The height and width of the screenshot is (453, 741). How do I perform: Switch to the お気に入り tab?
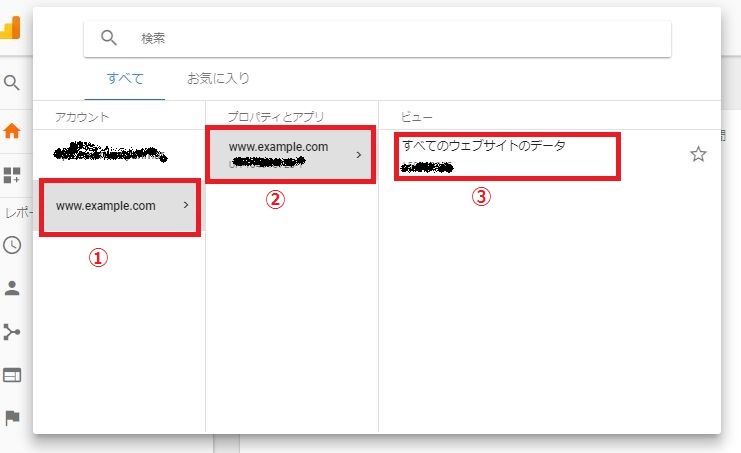[218, 78]
